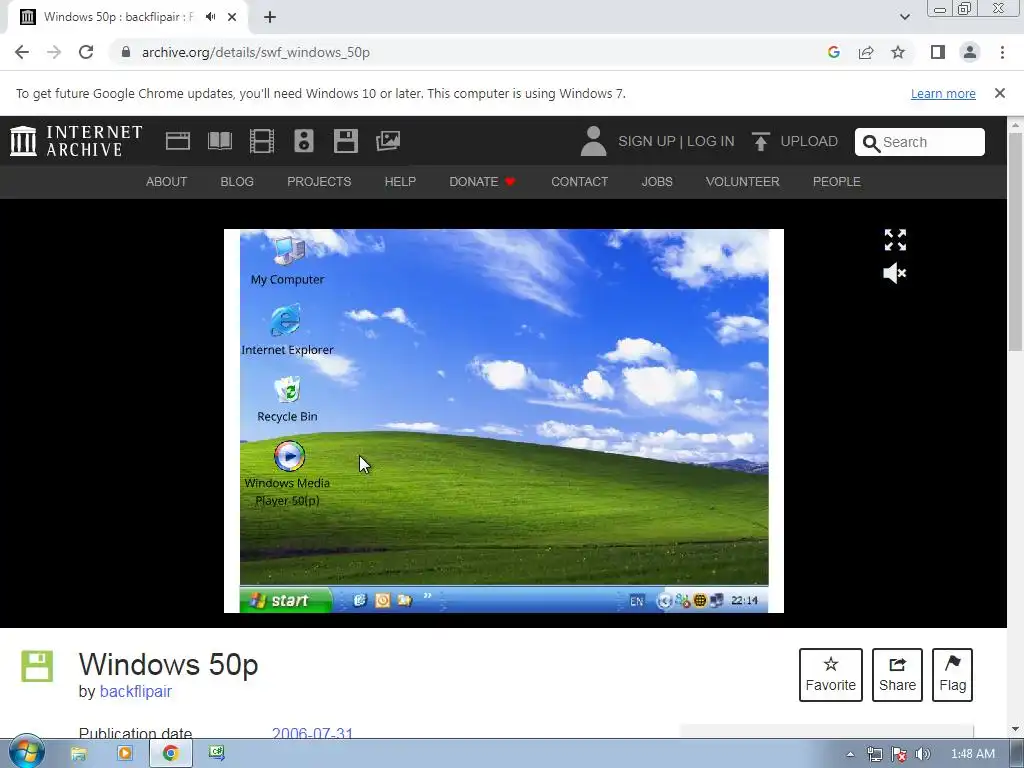Open the Texts (book) icon in header

[219, 141]
